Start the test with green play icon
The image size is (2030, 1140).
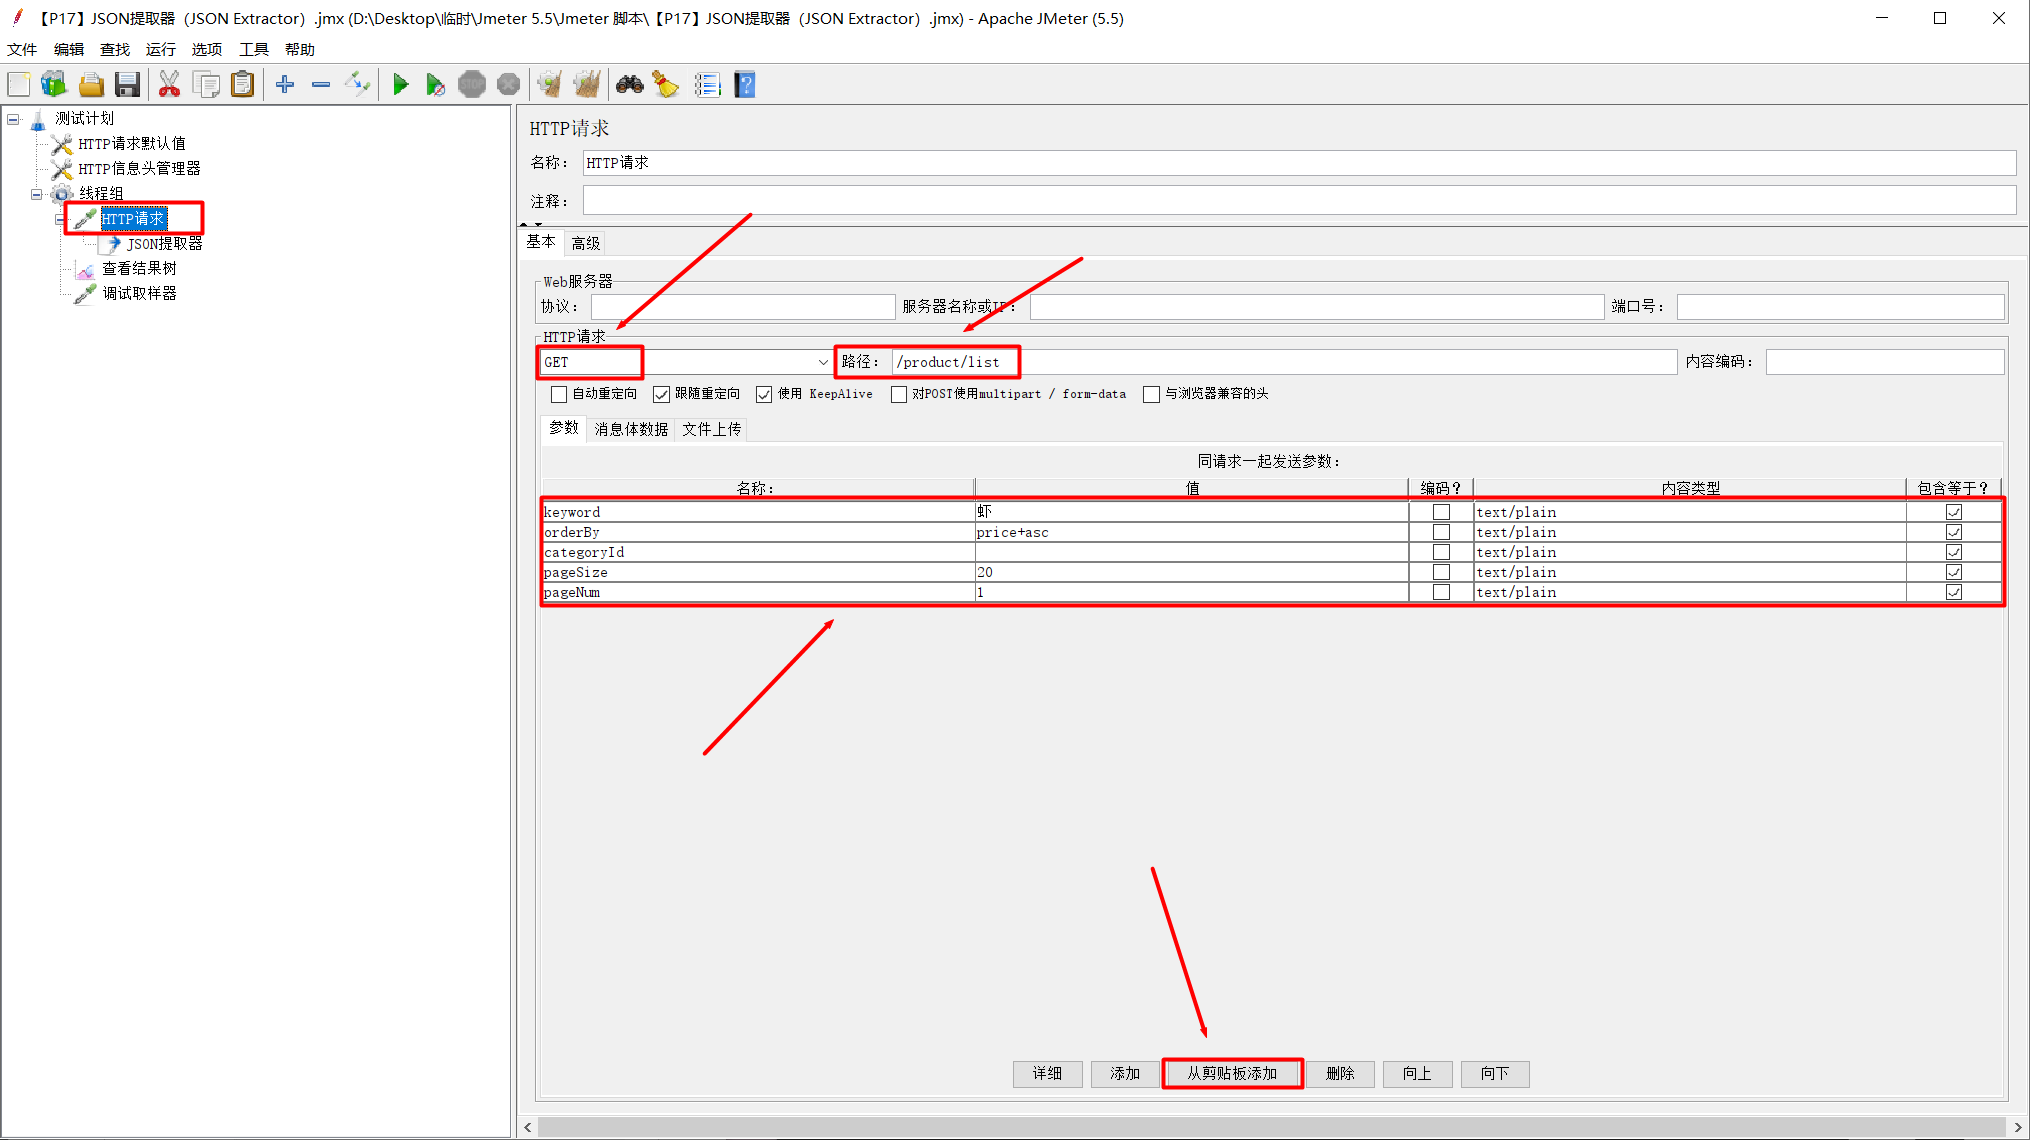400,85
